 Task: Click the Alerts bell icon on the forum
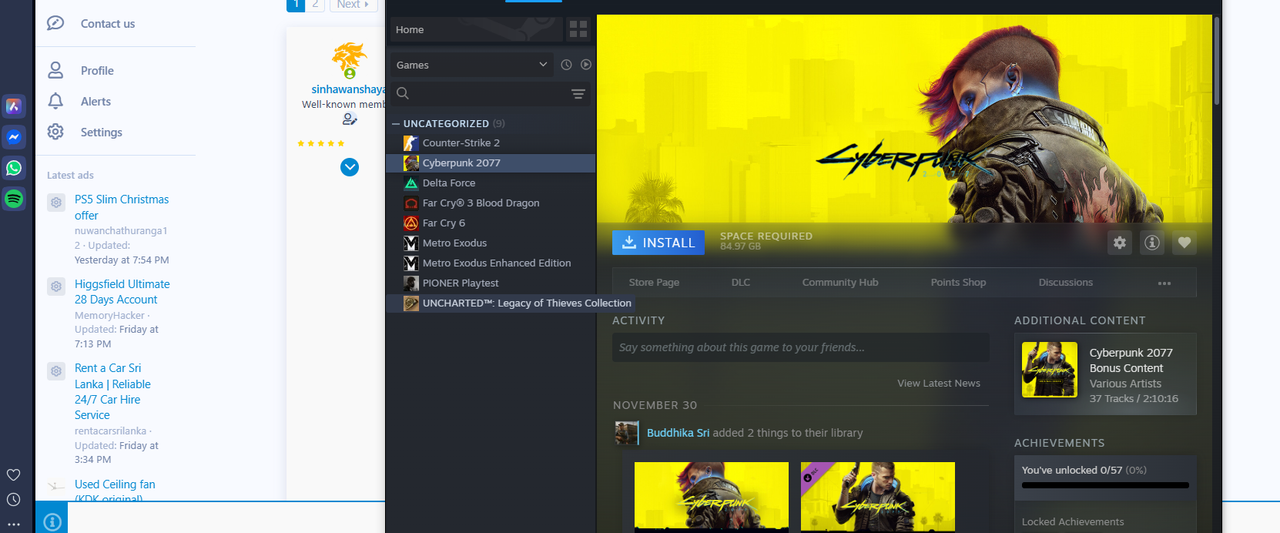pos(56,101)
